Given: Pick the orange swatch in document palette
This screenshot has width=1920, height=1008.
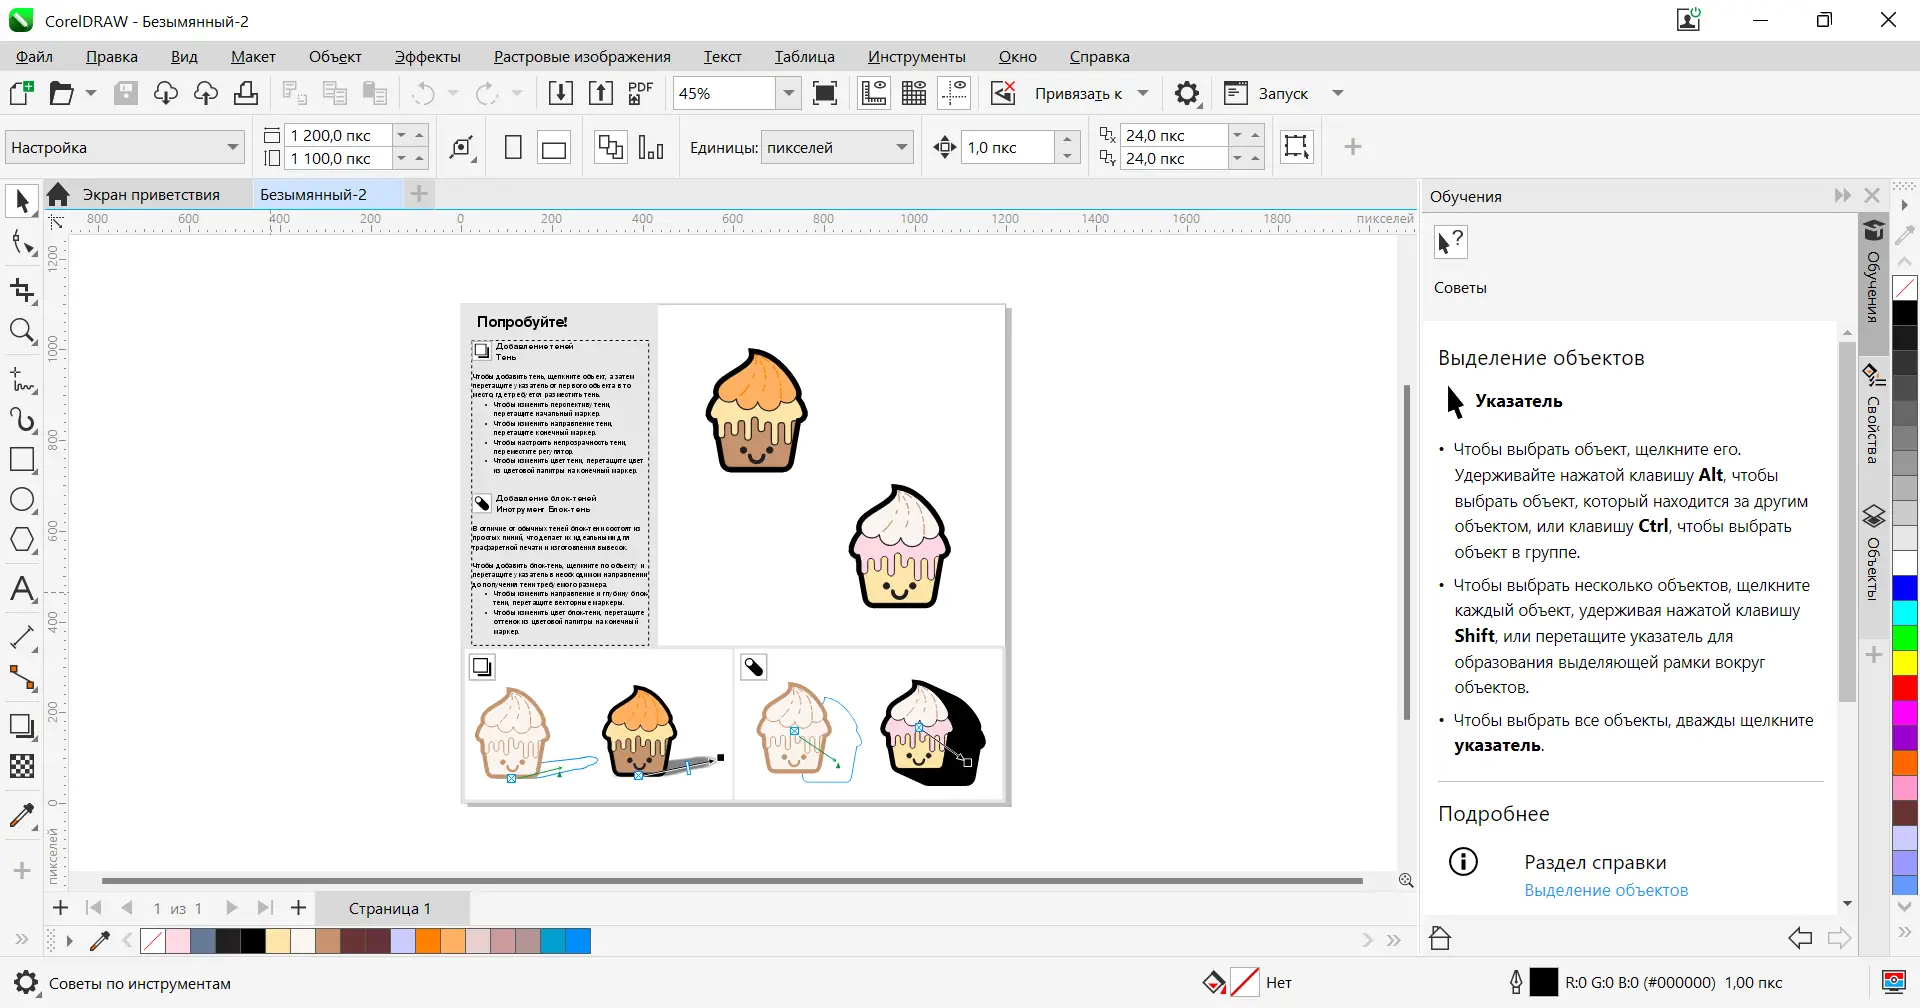Looking at the screenshot, I should pos(428,941).
